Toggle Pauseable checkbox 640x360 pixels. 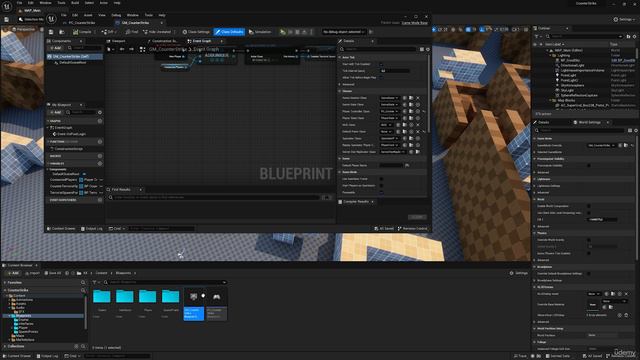pyautogui.click(x=381, y=192)
